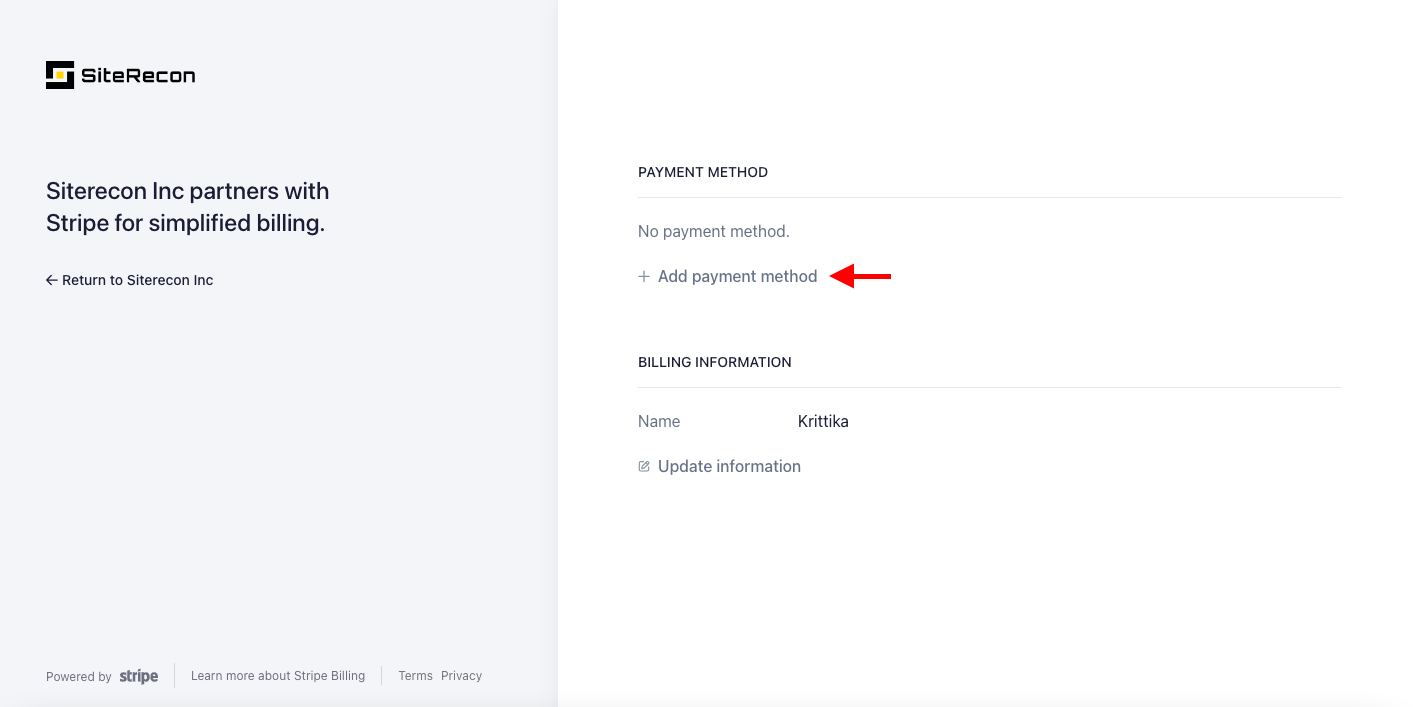Viewport: 1413px width, 707px height.
Task: Open the Privacy footer link
Action: 461,676
